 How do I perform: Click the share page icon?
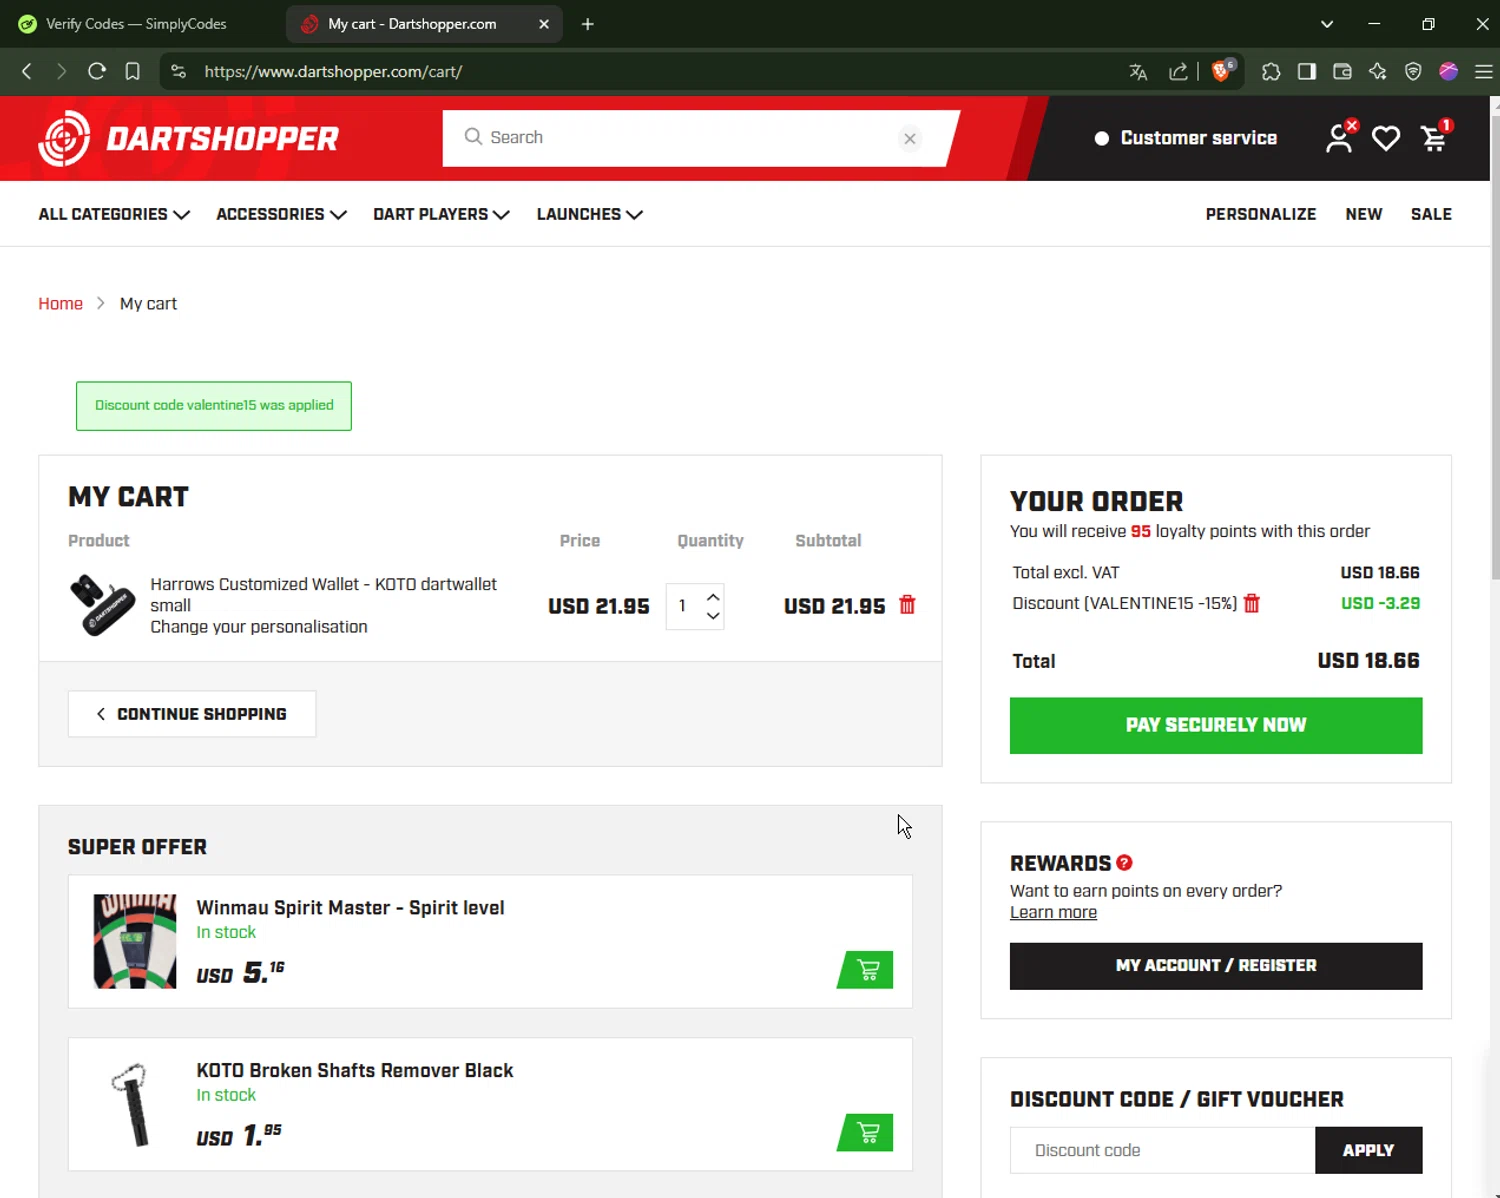[1178, 71]
